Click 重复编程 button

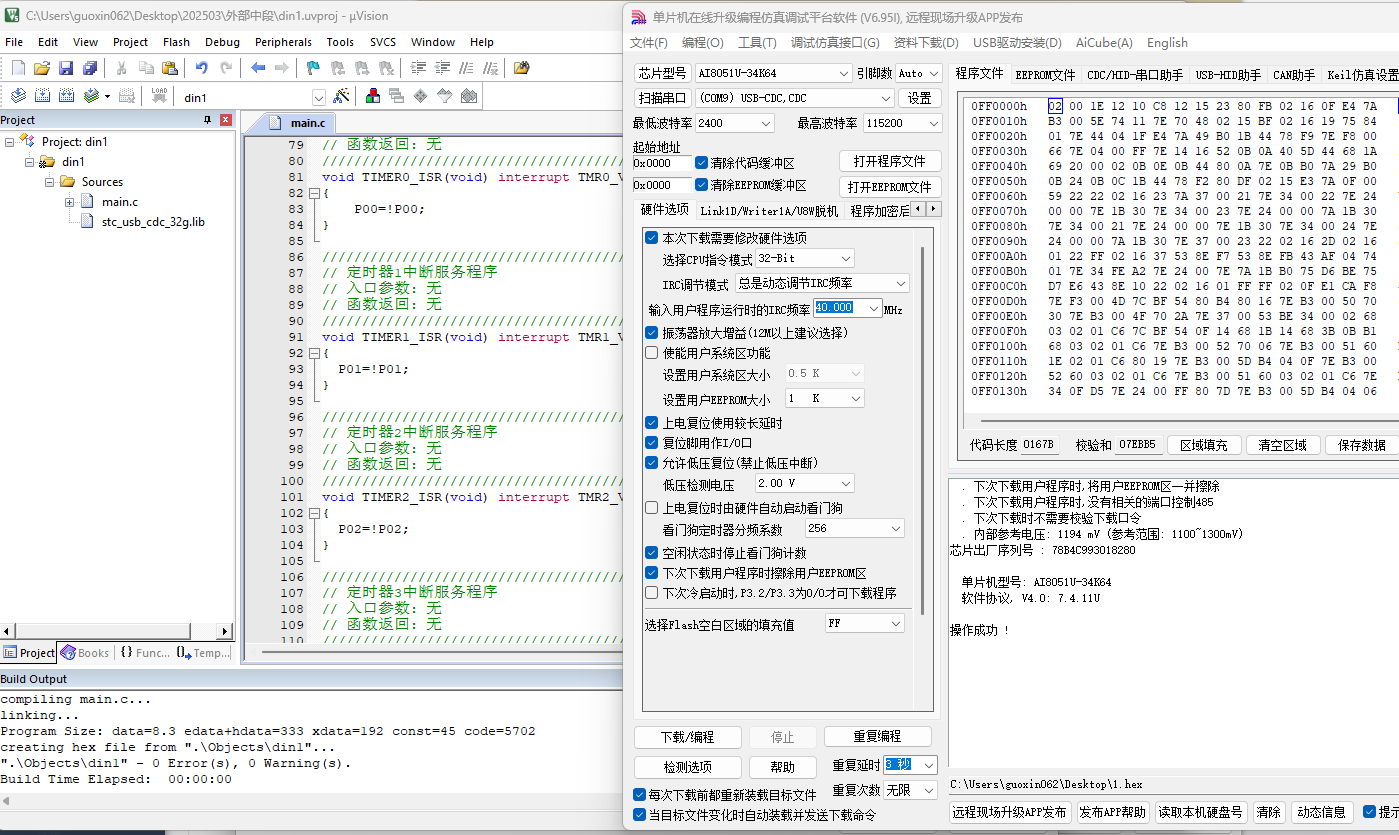point(877,737)
